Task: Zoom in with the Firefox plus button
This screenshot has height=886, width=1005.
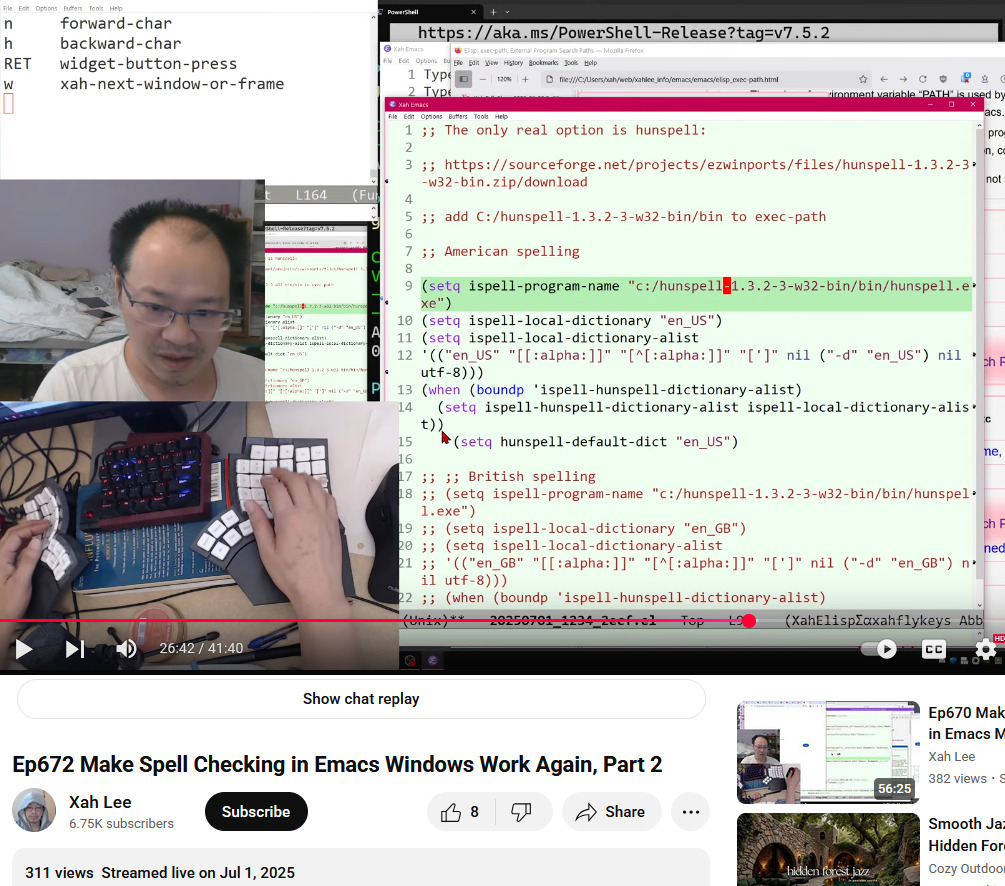Action: coord(525,79)
